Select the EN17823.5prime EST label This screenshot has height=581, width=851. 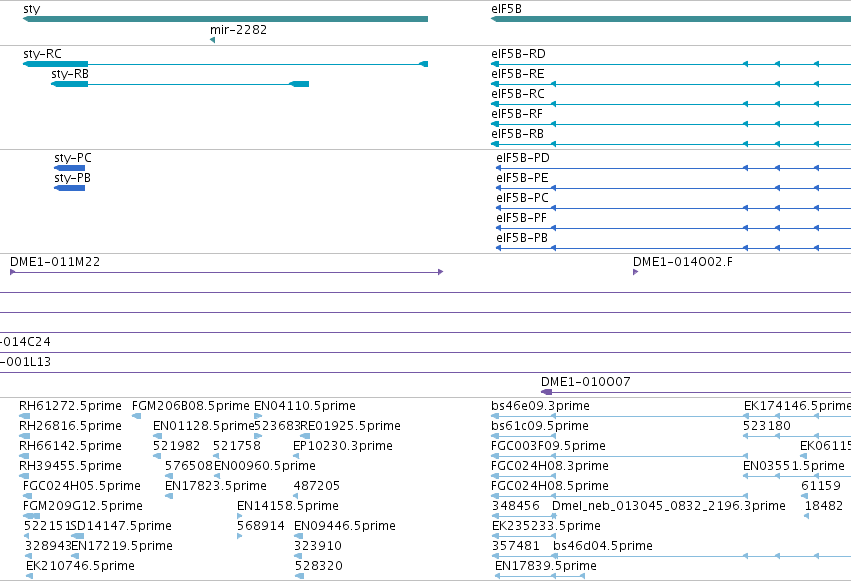pos(215,486)
